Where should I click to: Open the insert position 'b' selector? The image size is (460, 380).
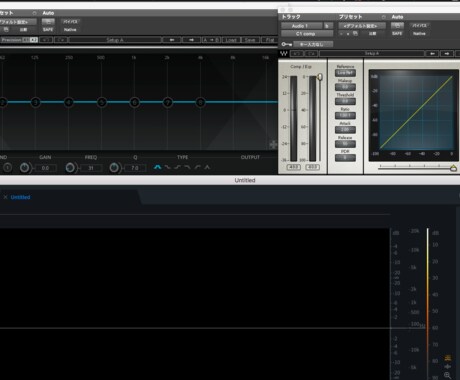(328, 26)
